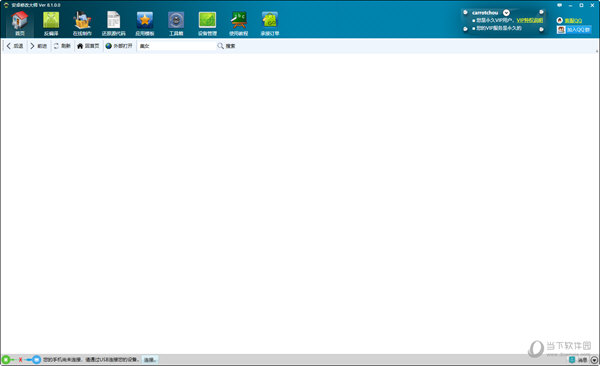Image resolution: width=600 pixels, height=366 pixels.
Task: Open the Tutorial blackboard icon
Action: click(238, 23)
